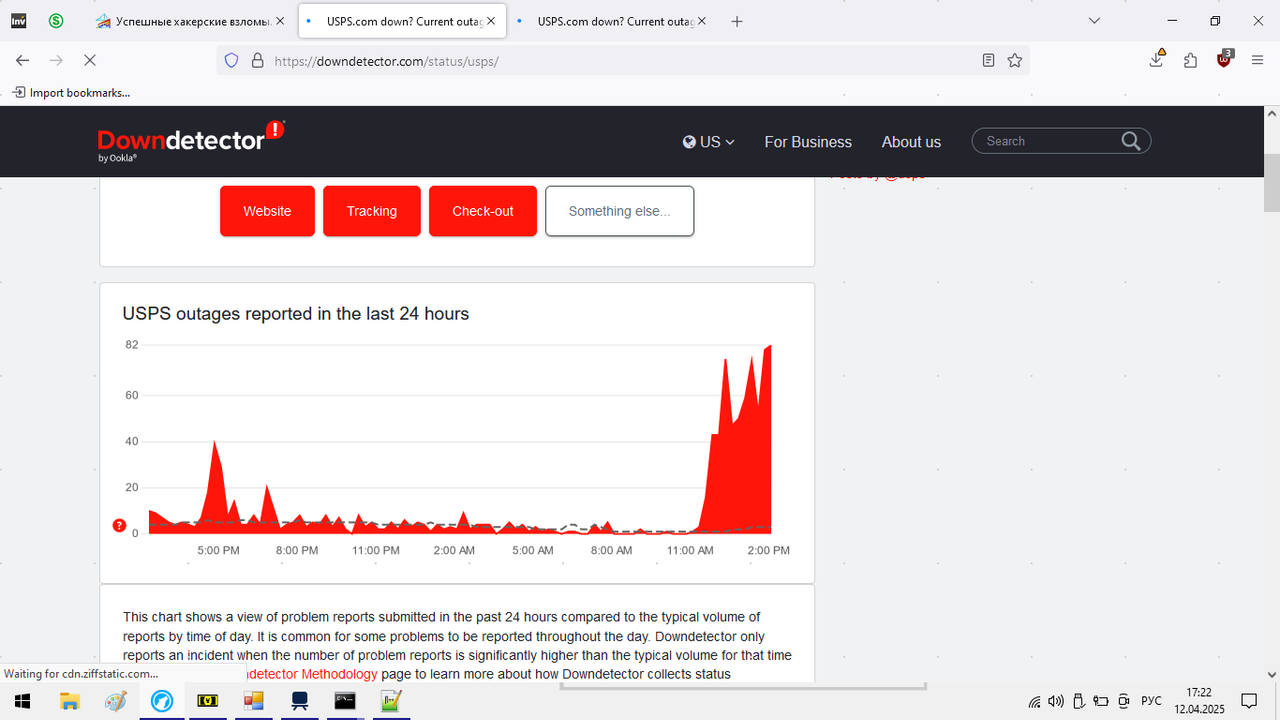The height and width of the screenshot is (720, 1280).
Task: Open a new browser tab
Action: click(x=737, y=21)
